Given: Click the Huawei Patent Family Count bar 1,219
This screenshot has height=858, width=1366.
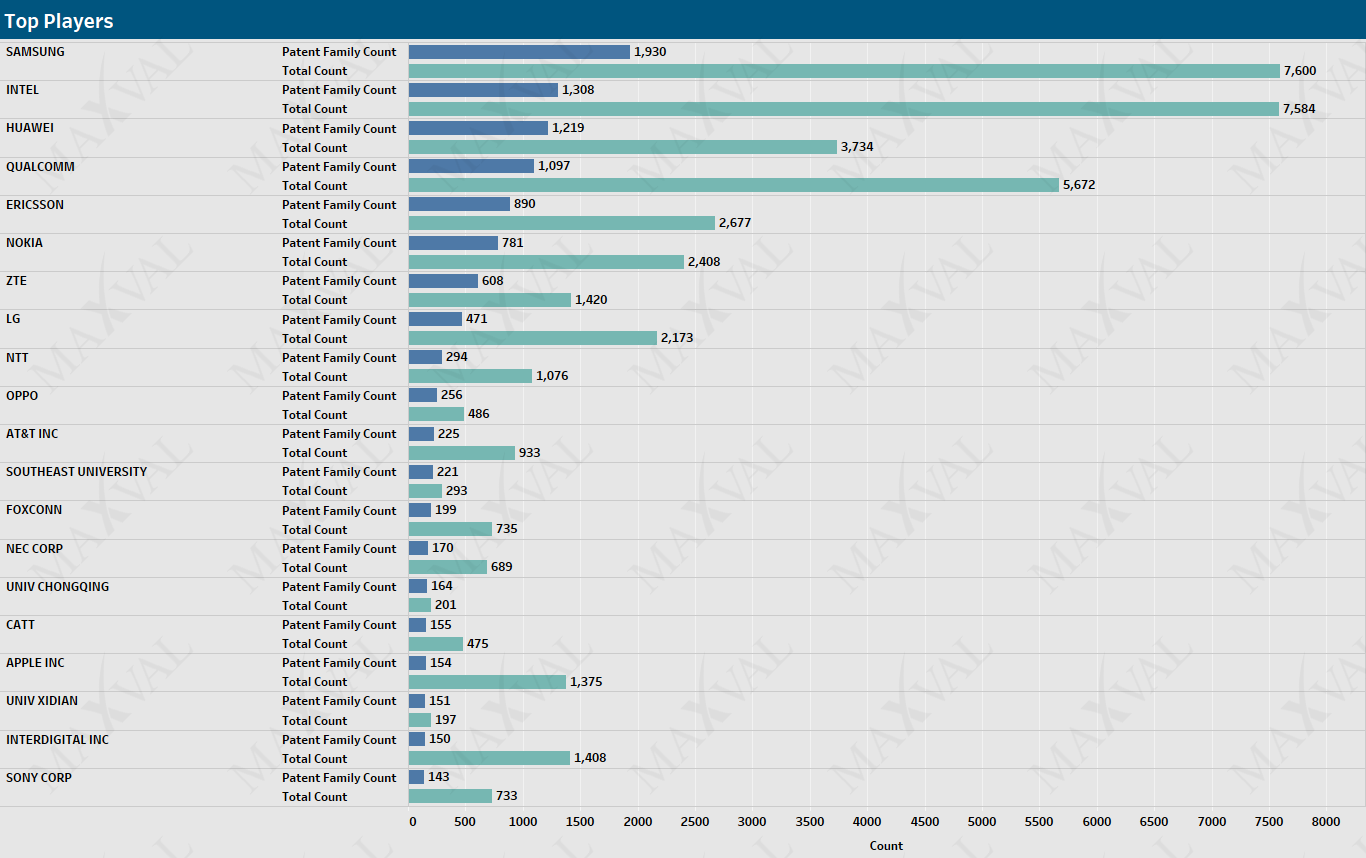Looking at the screenshot, I should point(478,128).
